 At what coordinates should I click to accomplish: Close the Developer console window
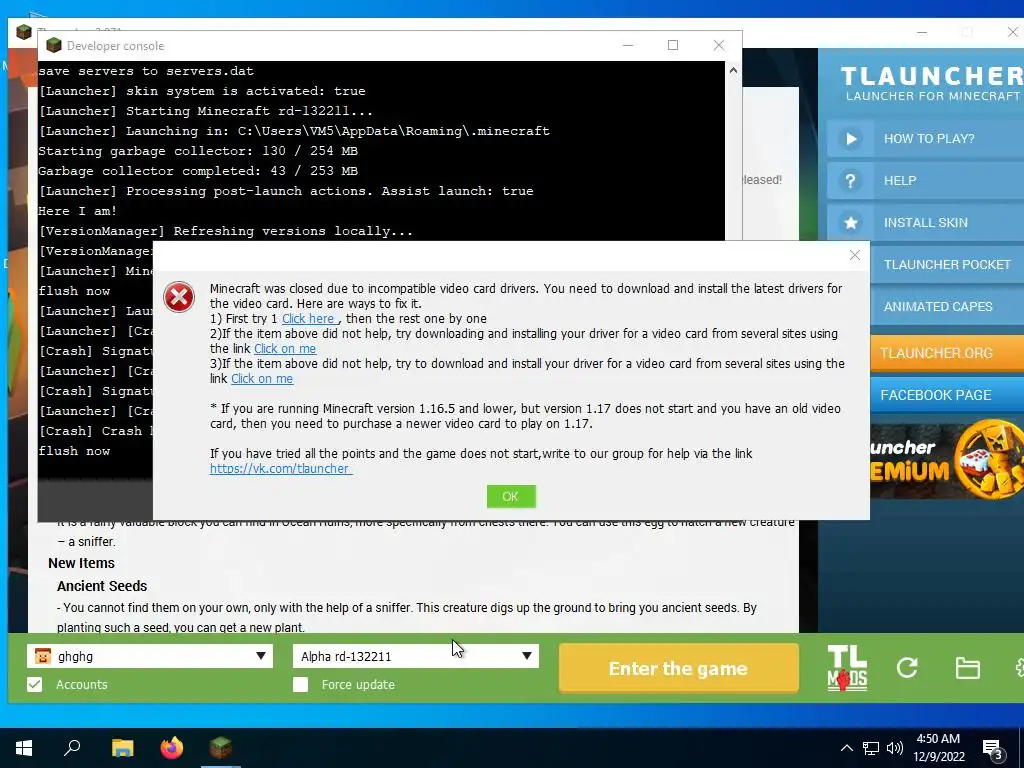pos(718,45)
